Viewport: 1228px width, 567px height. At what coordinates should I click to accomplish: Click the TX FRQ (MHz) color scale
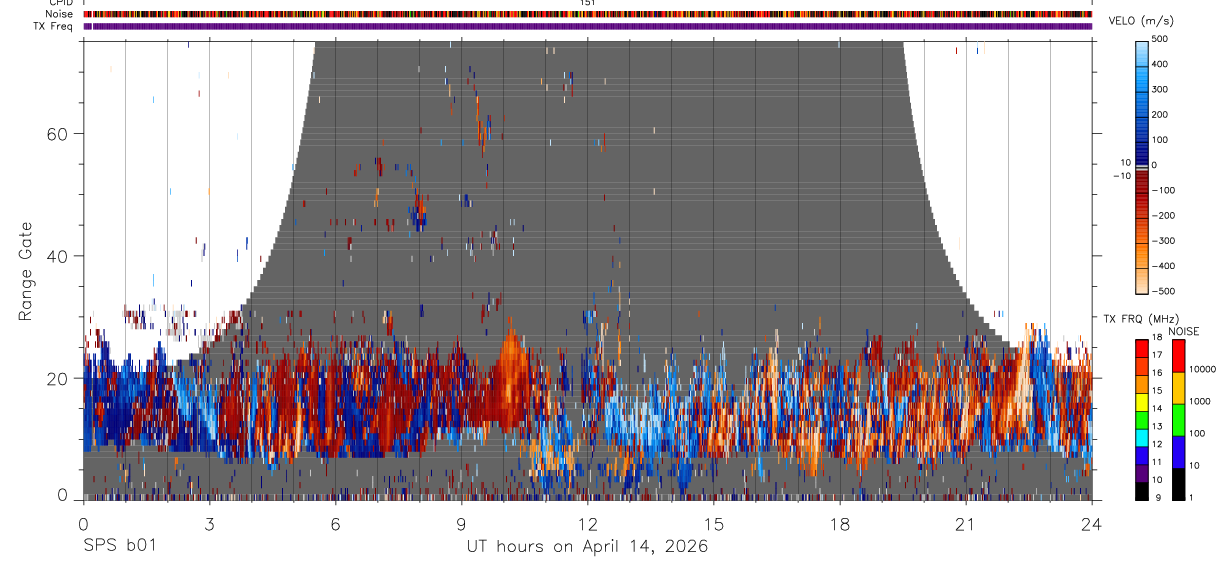point(1141,419)
